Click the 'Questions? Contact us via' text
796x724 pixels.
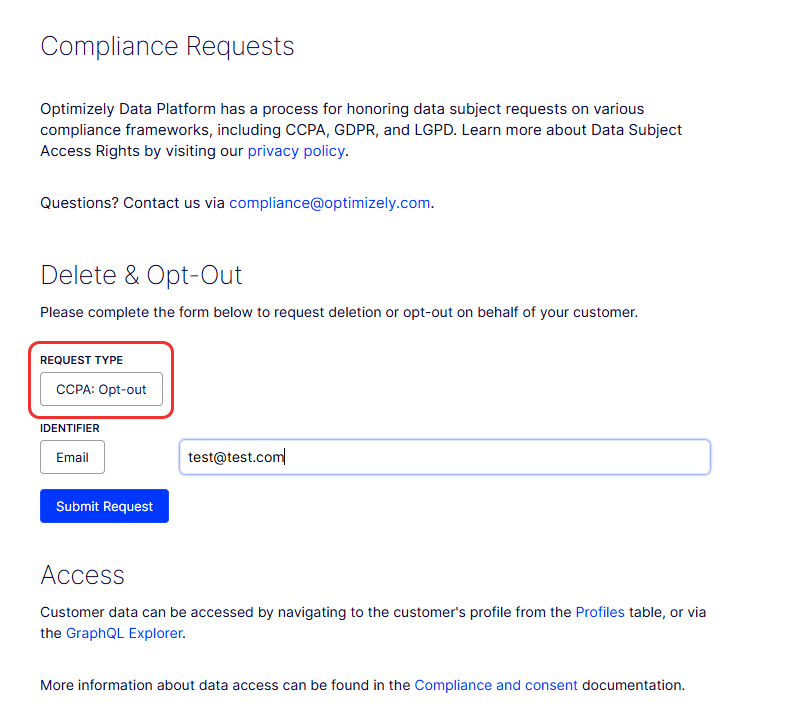132,203
